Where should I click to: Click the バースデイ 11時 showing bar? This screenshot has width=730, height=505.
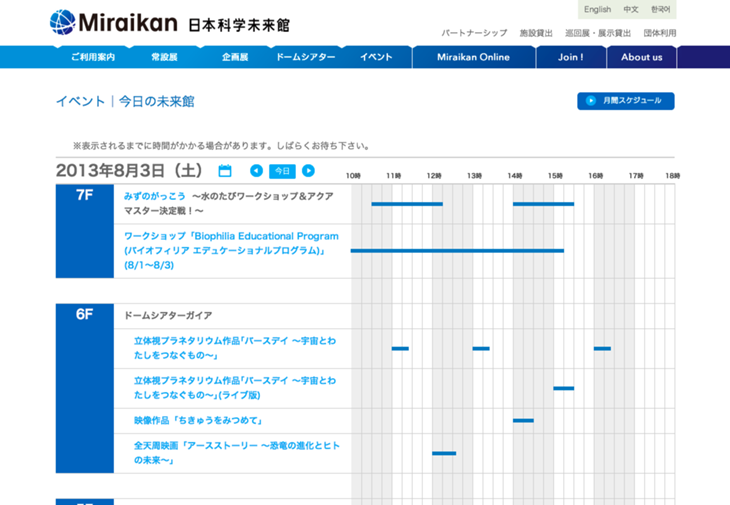pyautogui.click(x=400, y=349)
